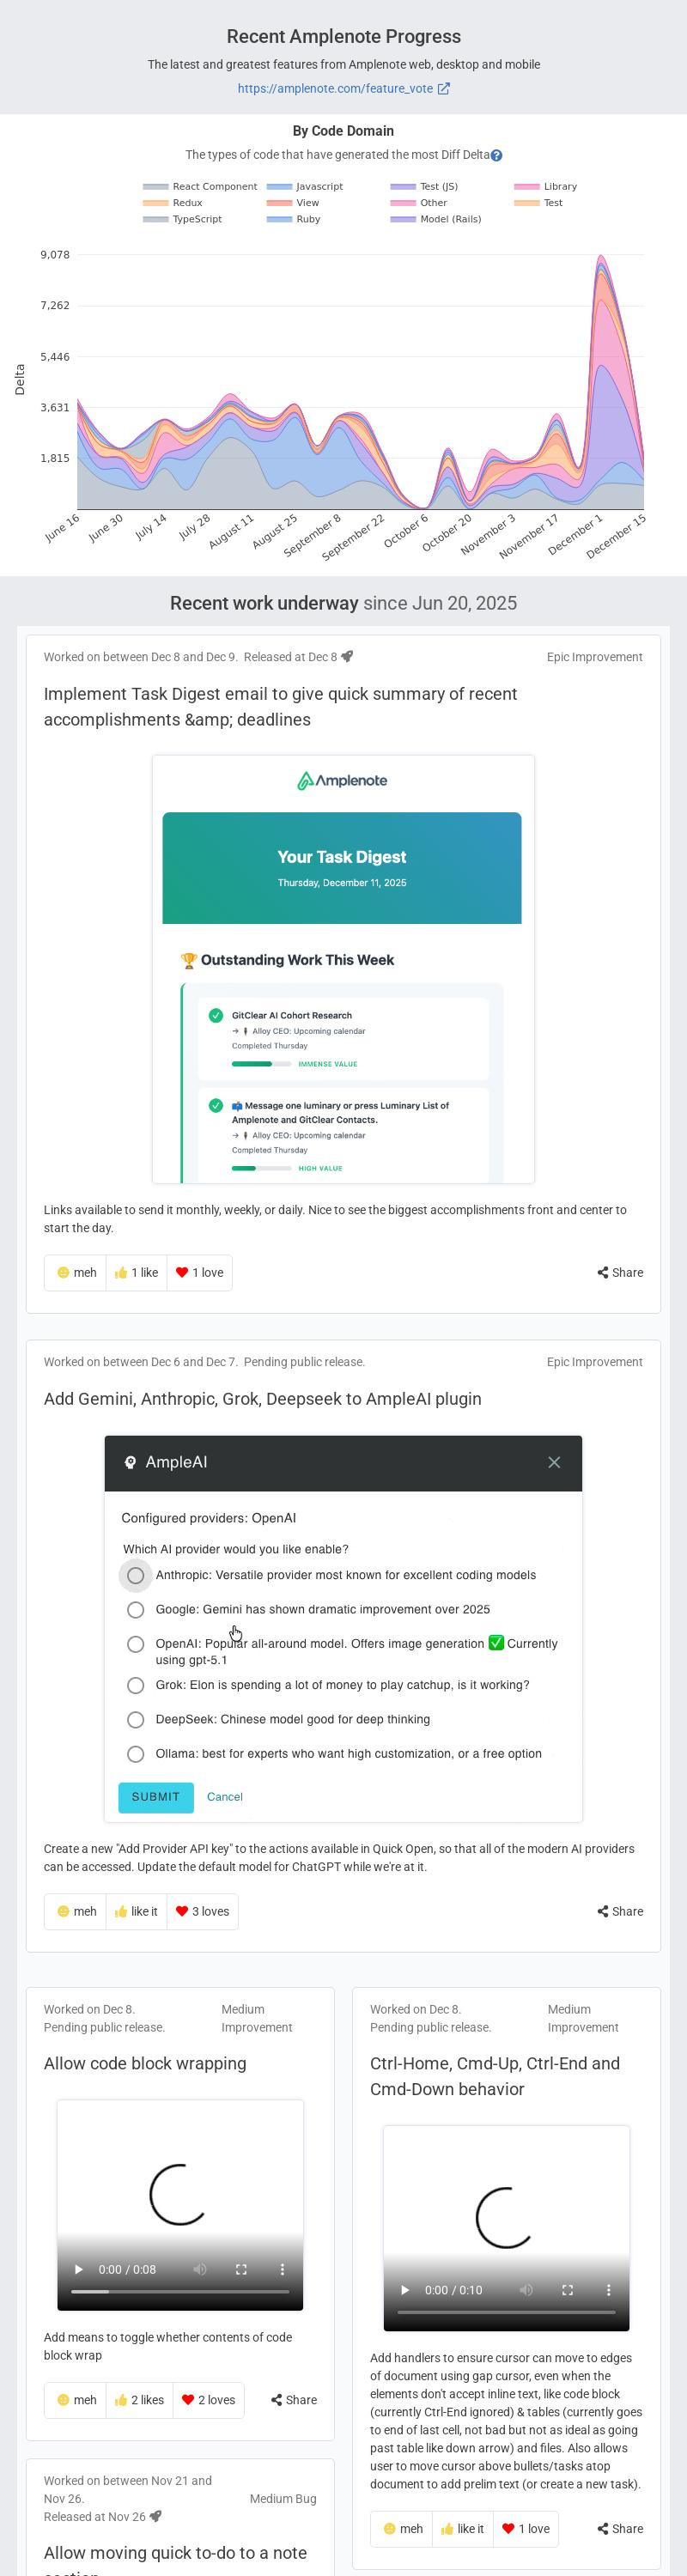Share the code block wrapping update
The width and height of the screenshot is (687, 2576).
(x=294, y=2400)
